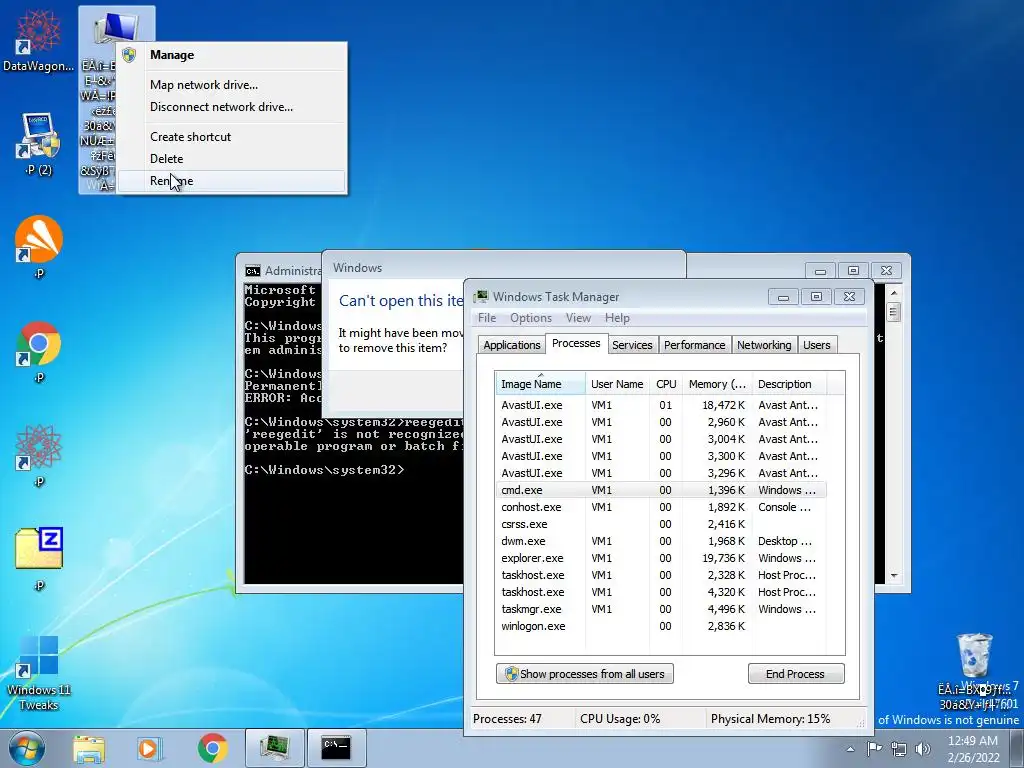
Task: Open Task Manager View menu
Action: click(578, 318)
